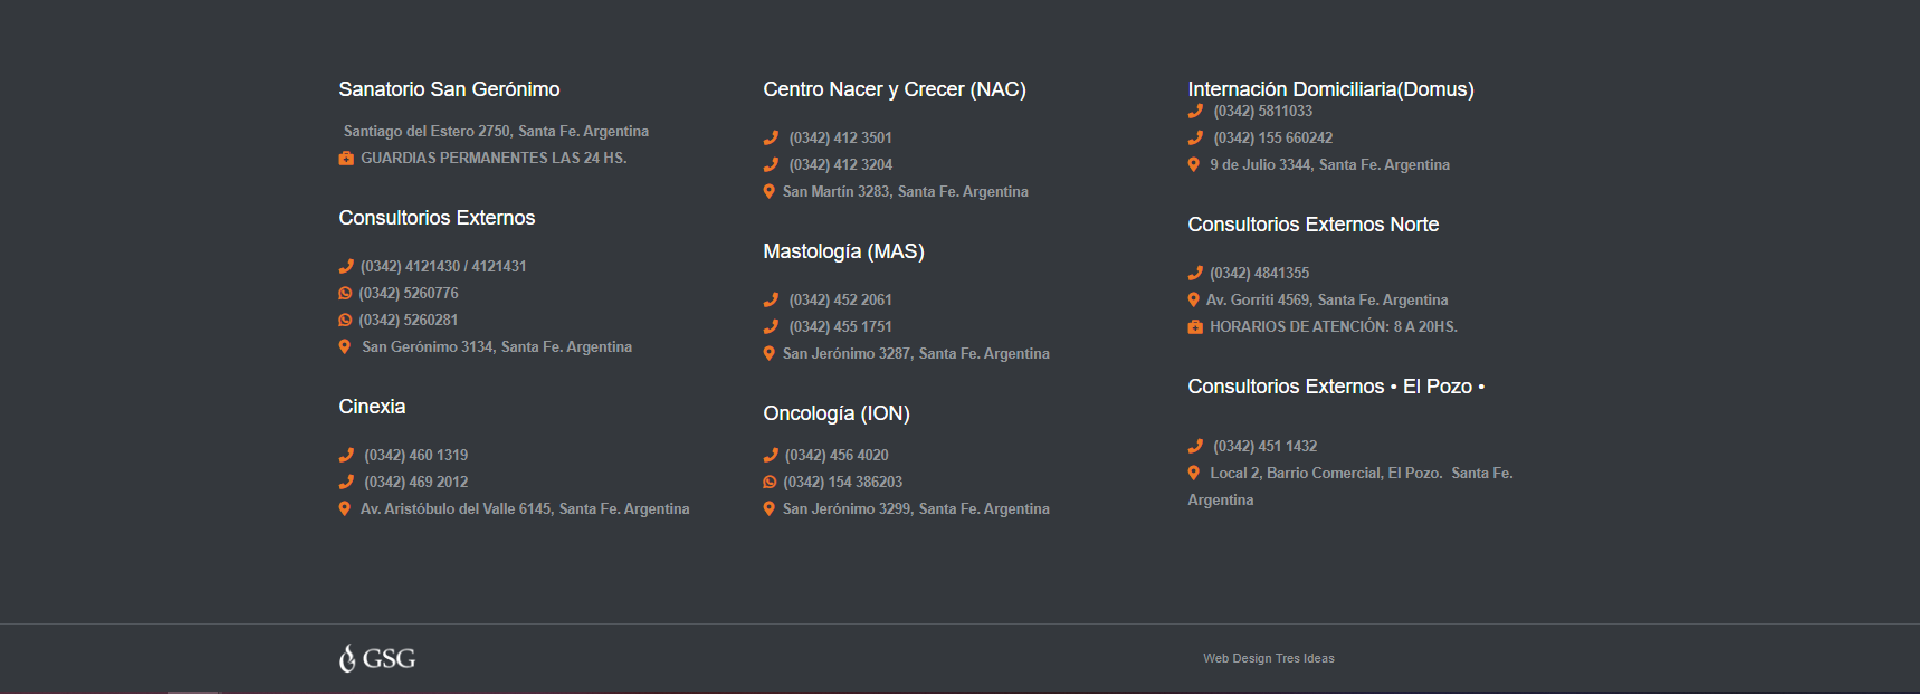Image resolution: width=1920 pixels, height=694 pixels.
Task: Click phone icon next to (0342) 460 1319
Action: (x=346, y=455)
